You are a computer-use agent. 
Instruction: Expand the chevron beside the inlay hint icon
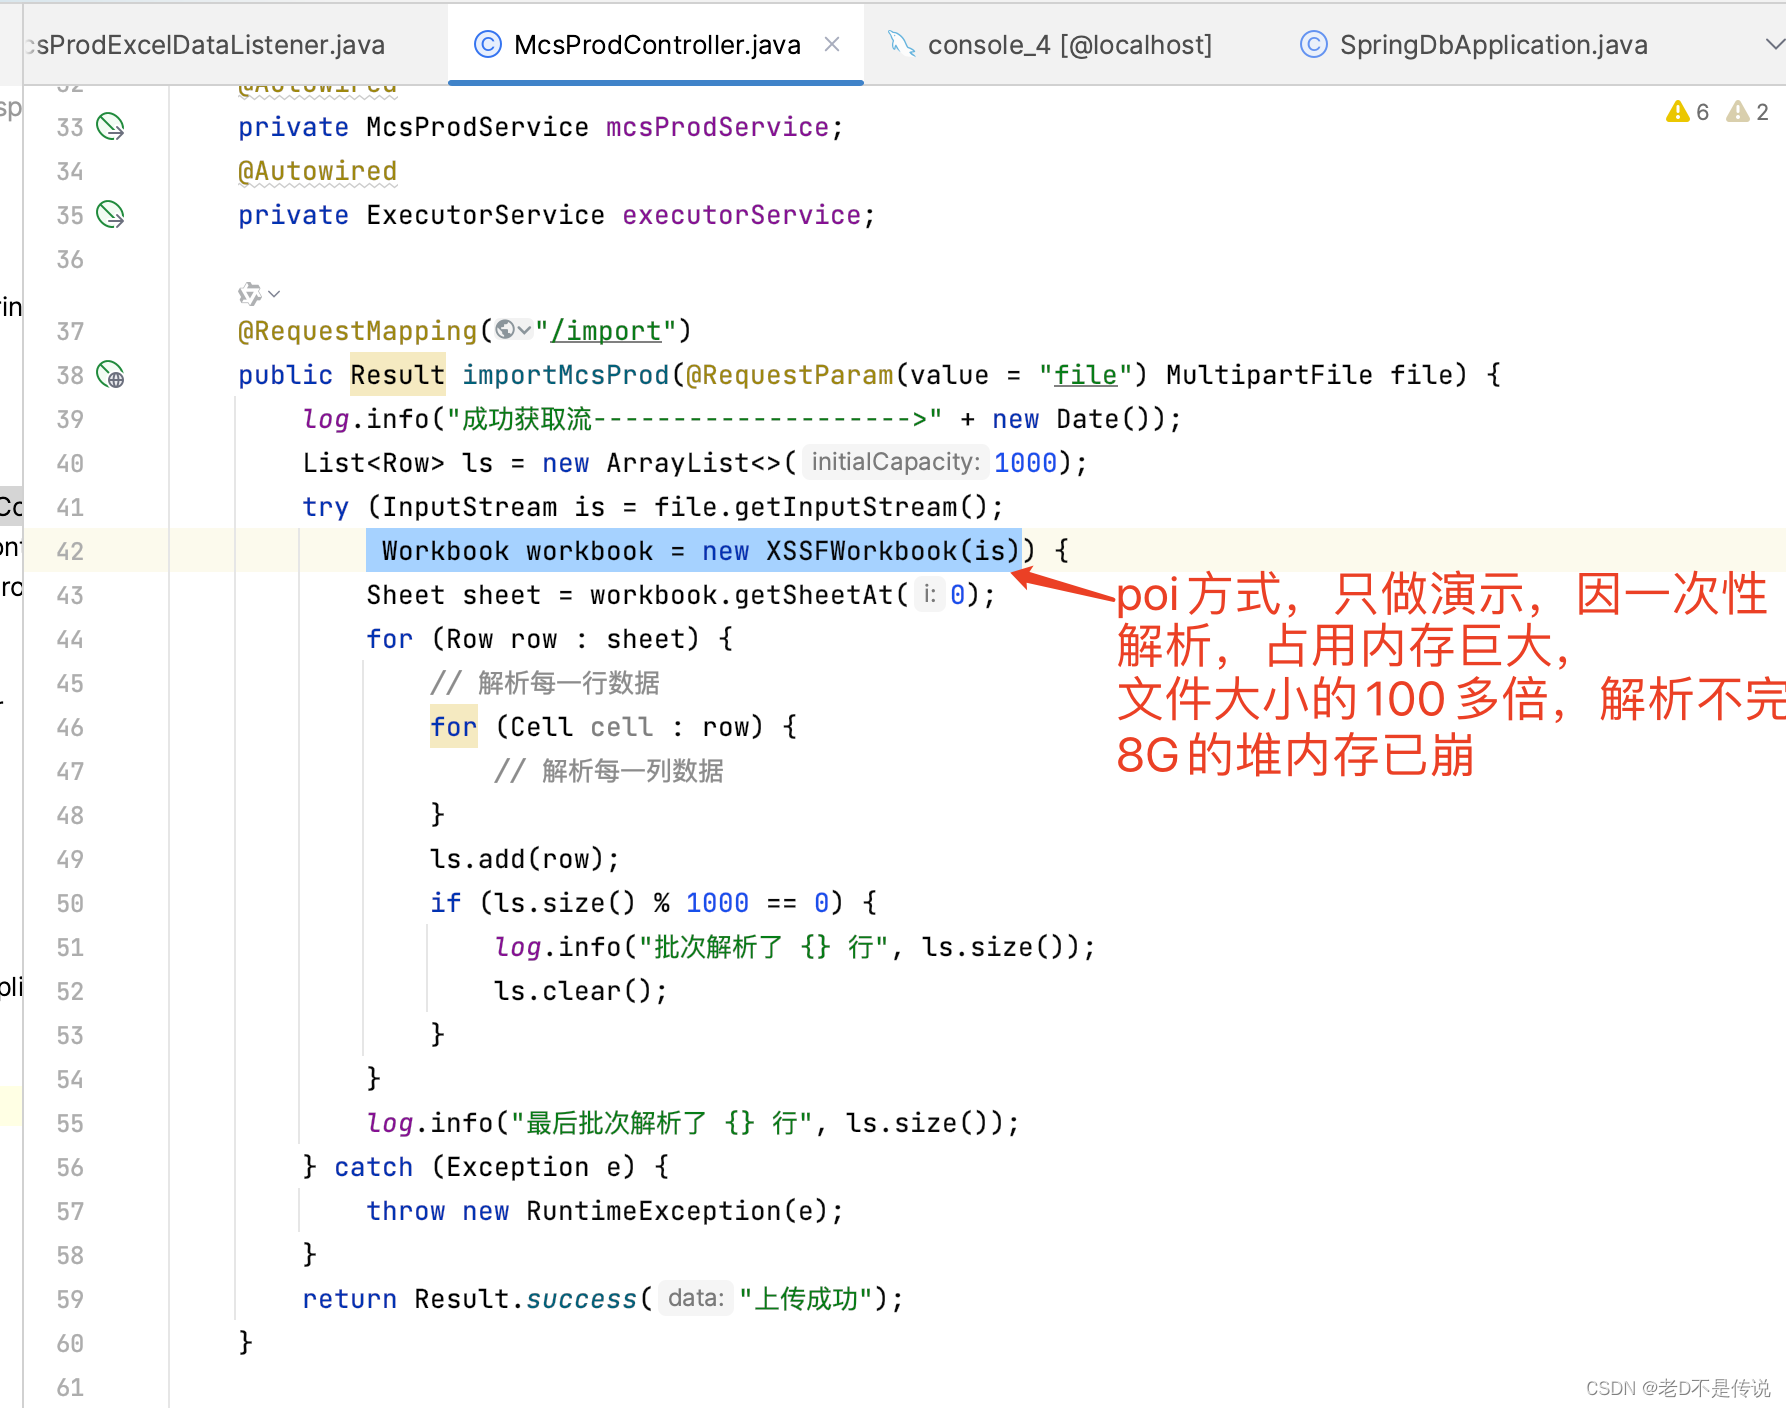pyautogui.click(x=274, y=294)
